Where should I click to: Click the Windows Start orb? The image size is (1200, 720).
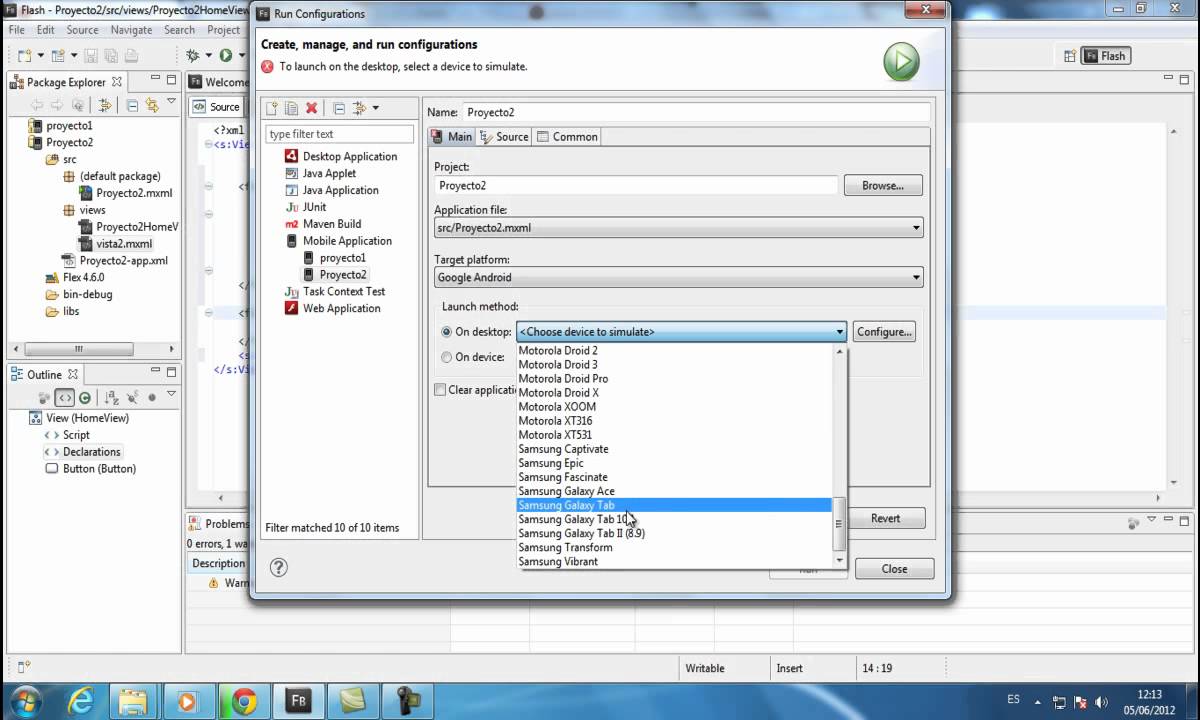coord(25,700)
